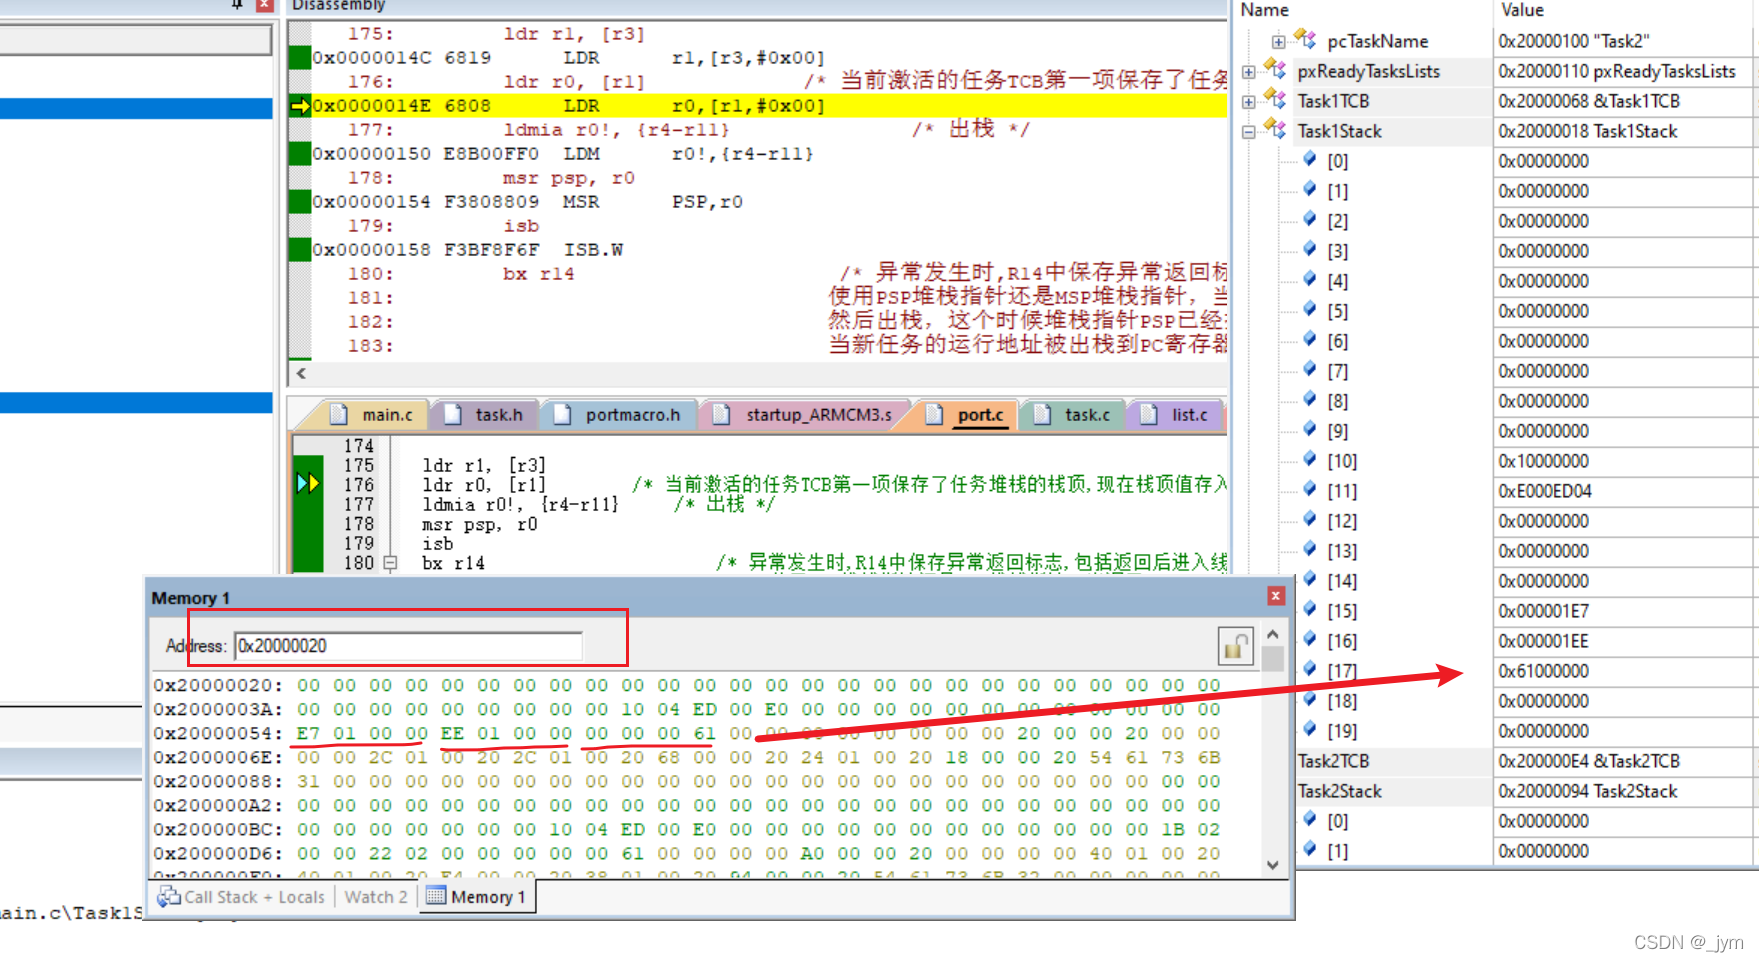Click disassembly address 0x00000150 LDM line

(563, 154)
